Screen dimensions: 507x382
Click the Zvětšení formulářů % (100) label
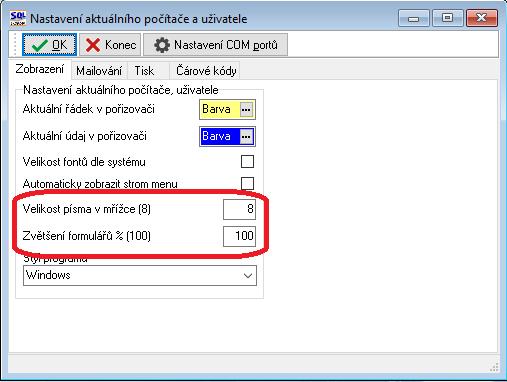click(87, 236)
